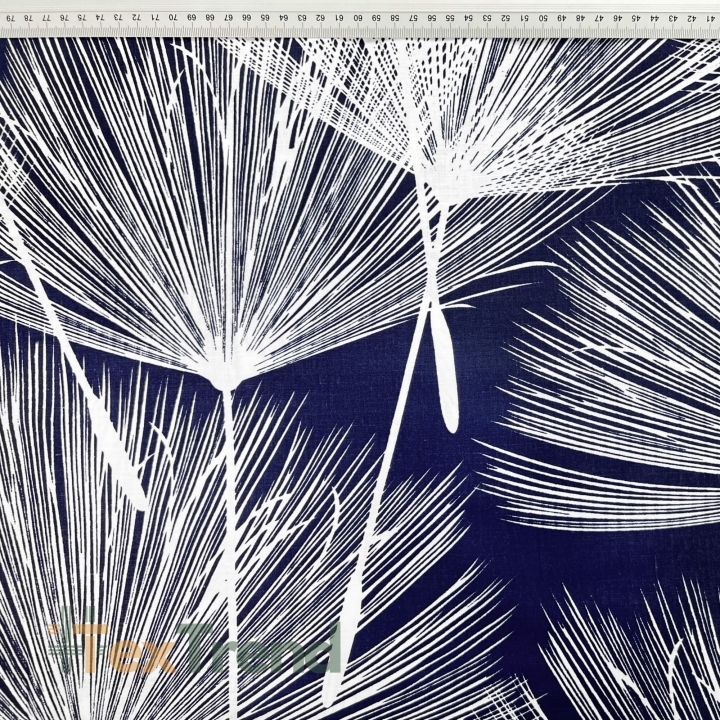Click the number 68 on the ruler
Viewport: 720px width, 720px height.
(210, 18)
